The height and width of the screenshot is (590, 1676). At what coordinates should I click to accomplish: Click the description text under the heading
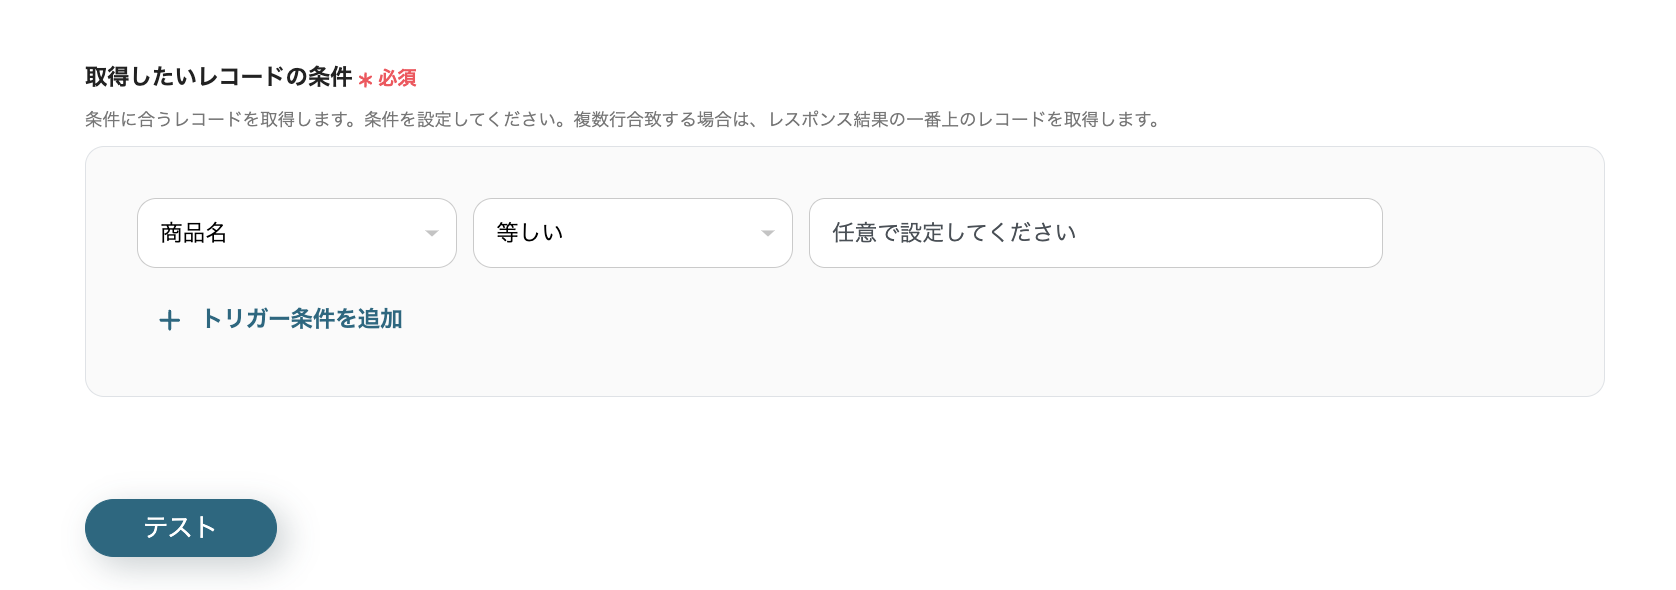622,117
